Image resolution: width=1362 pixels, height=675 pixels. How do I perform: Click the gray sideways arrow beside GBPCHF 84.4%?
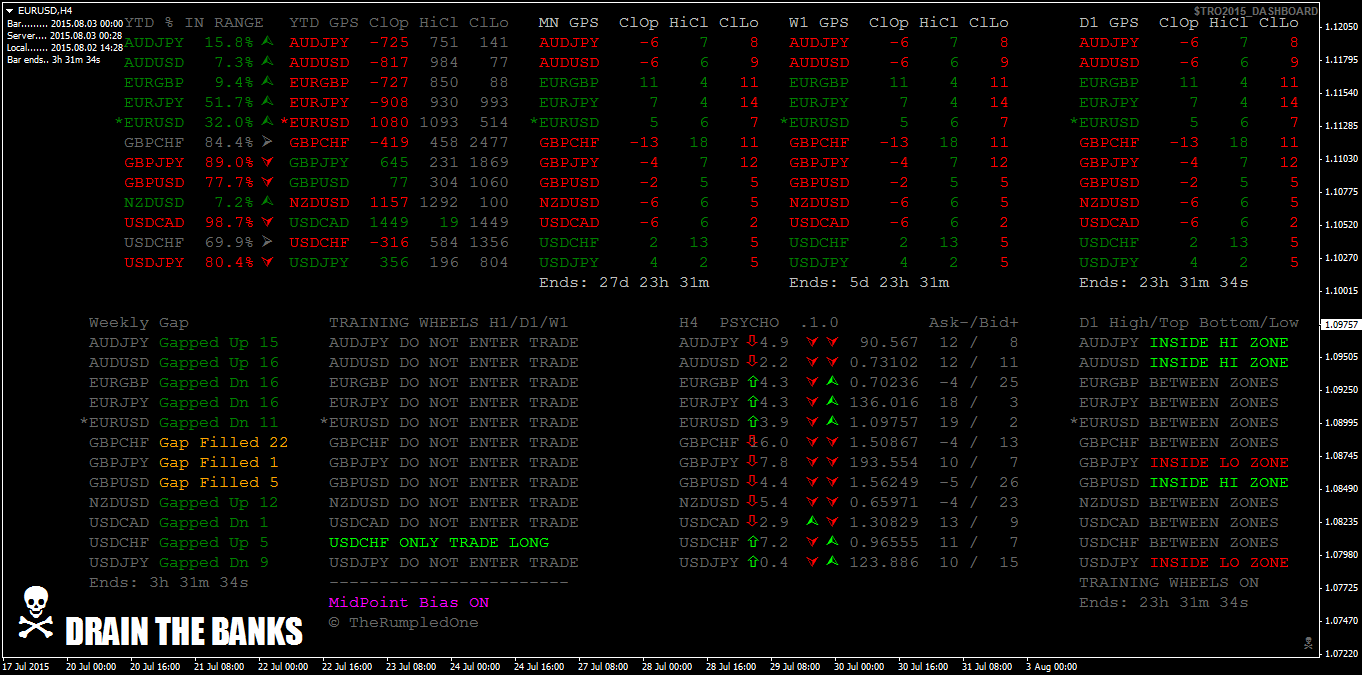pyautogui.click(x=267, y=142)
